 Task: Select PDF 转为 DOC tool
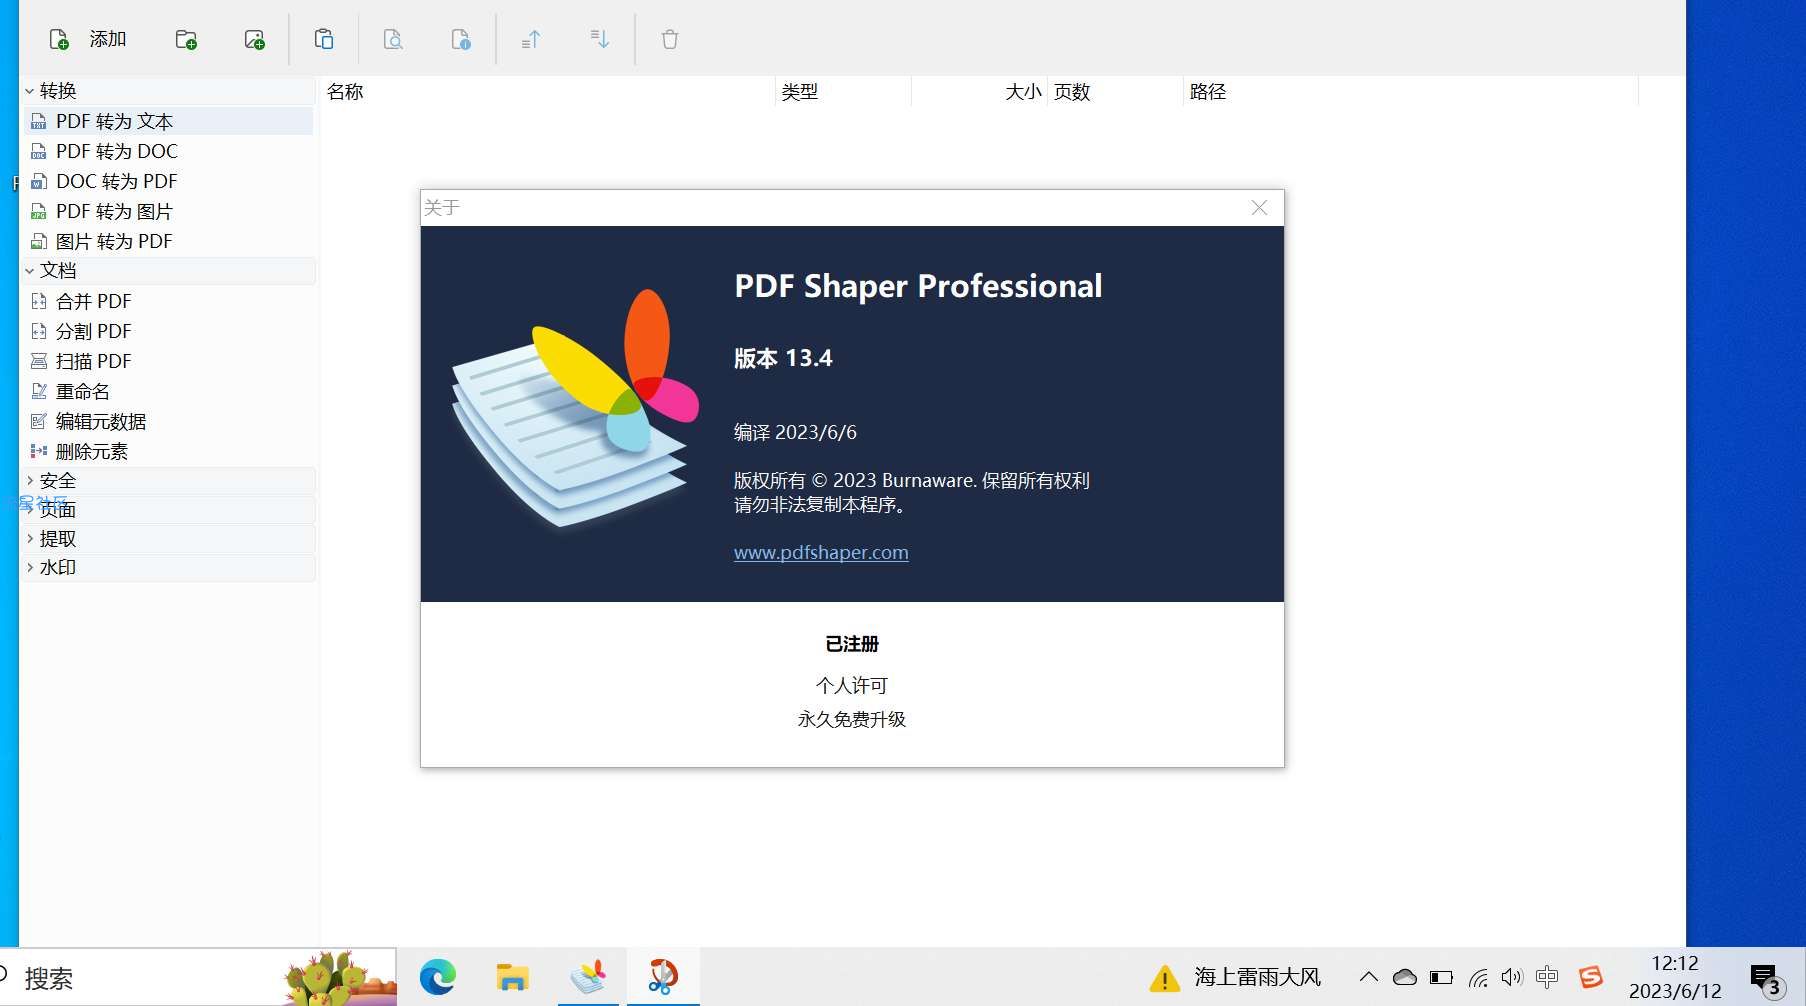(168, 151)
